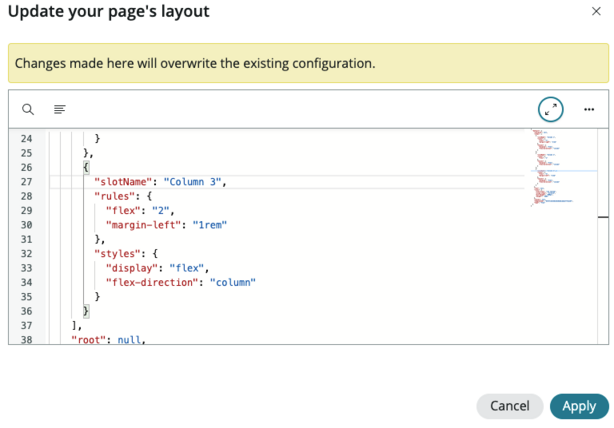614x428 pixels.
Task: Click the "slotName" key
Action: pyautogui.click(x=123, y=182)
